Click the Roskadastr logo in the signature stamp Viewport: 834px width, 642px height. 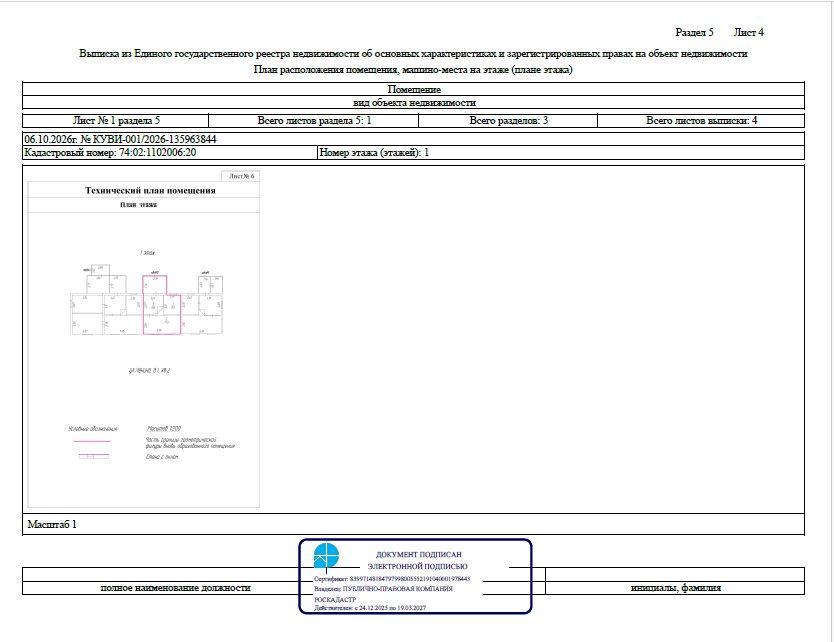[x=326, y=555]
